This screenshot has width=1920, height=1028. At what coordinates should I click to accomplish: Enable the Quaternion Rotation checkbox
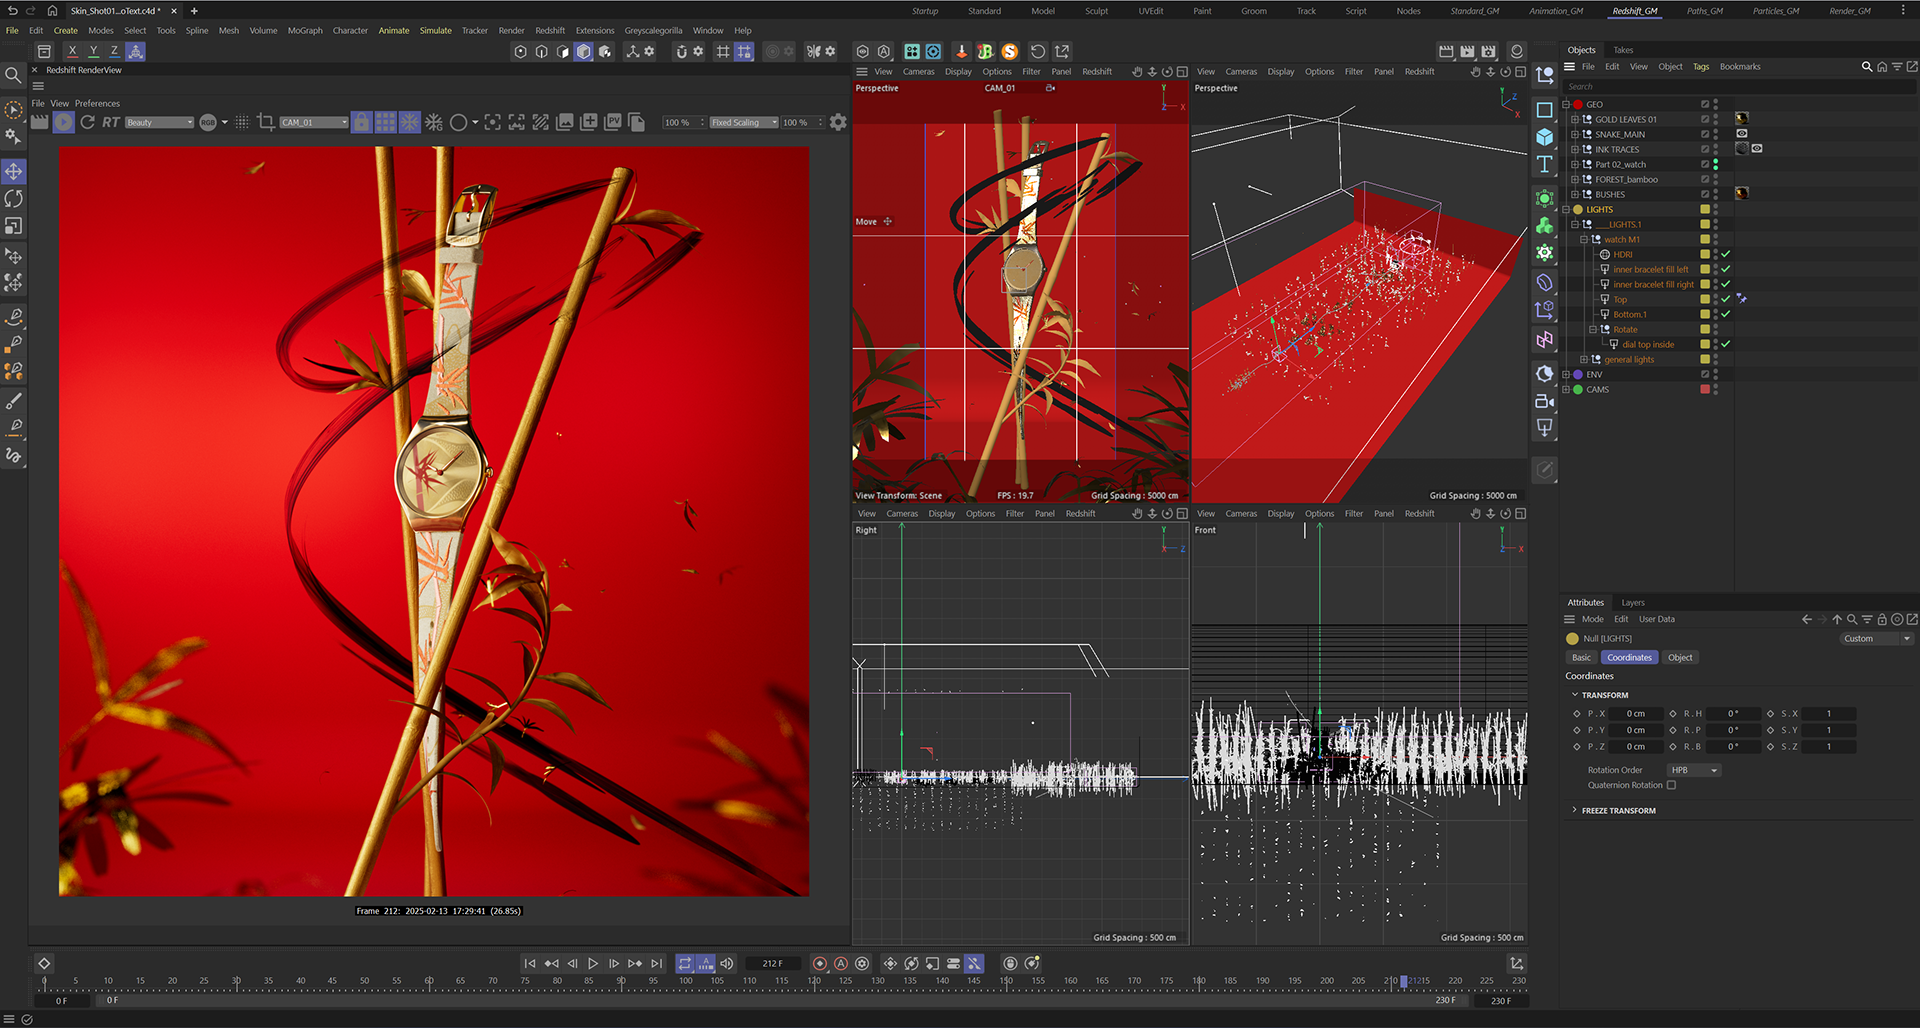point(1671,785)
